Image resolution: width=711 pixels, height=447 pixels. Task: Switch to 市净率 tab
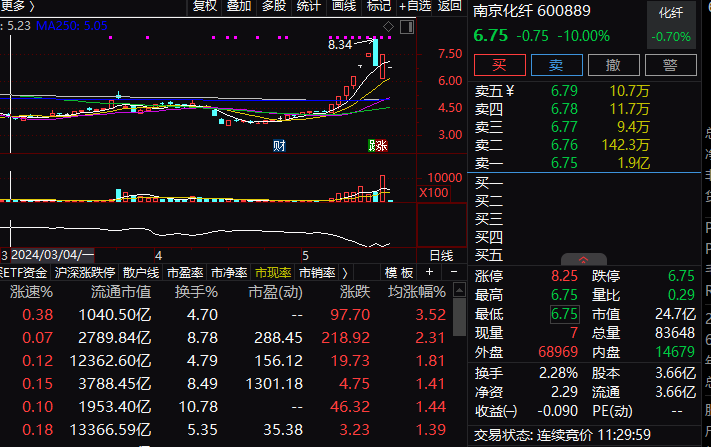click(229, 272)
